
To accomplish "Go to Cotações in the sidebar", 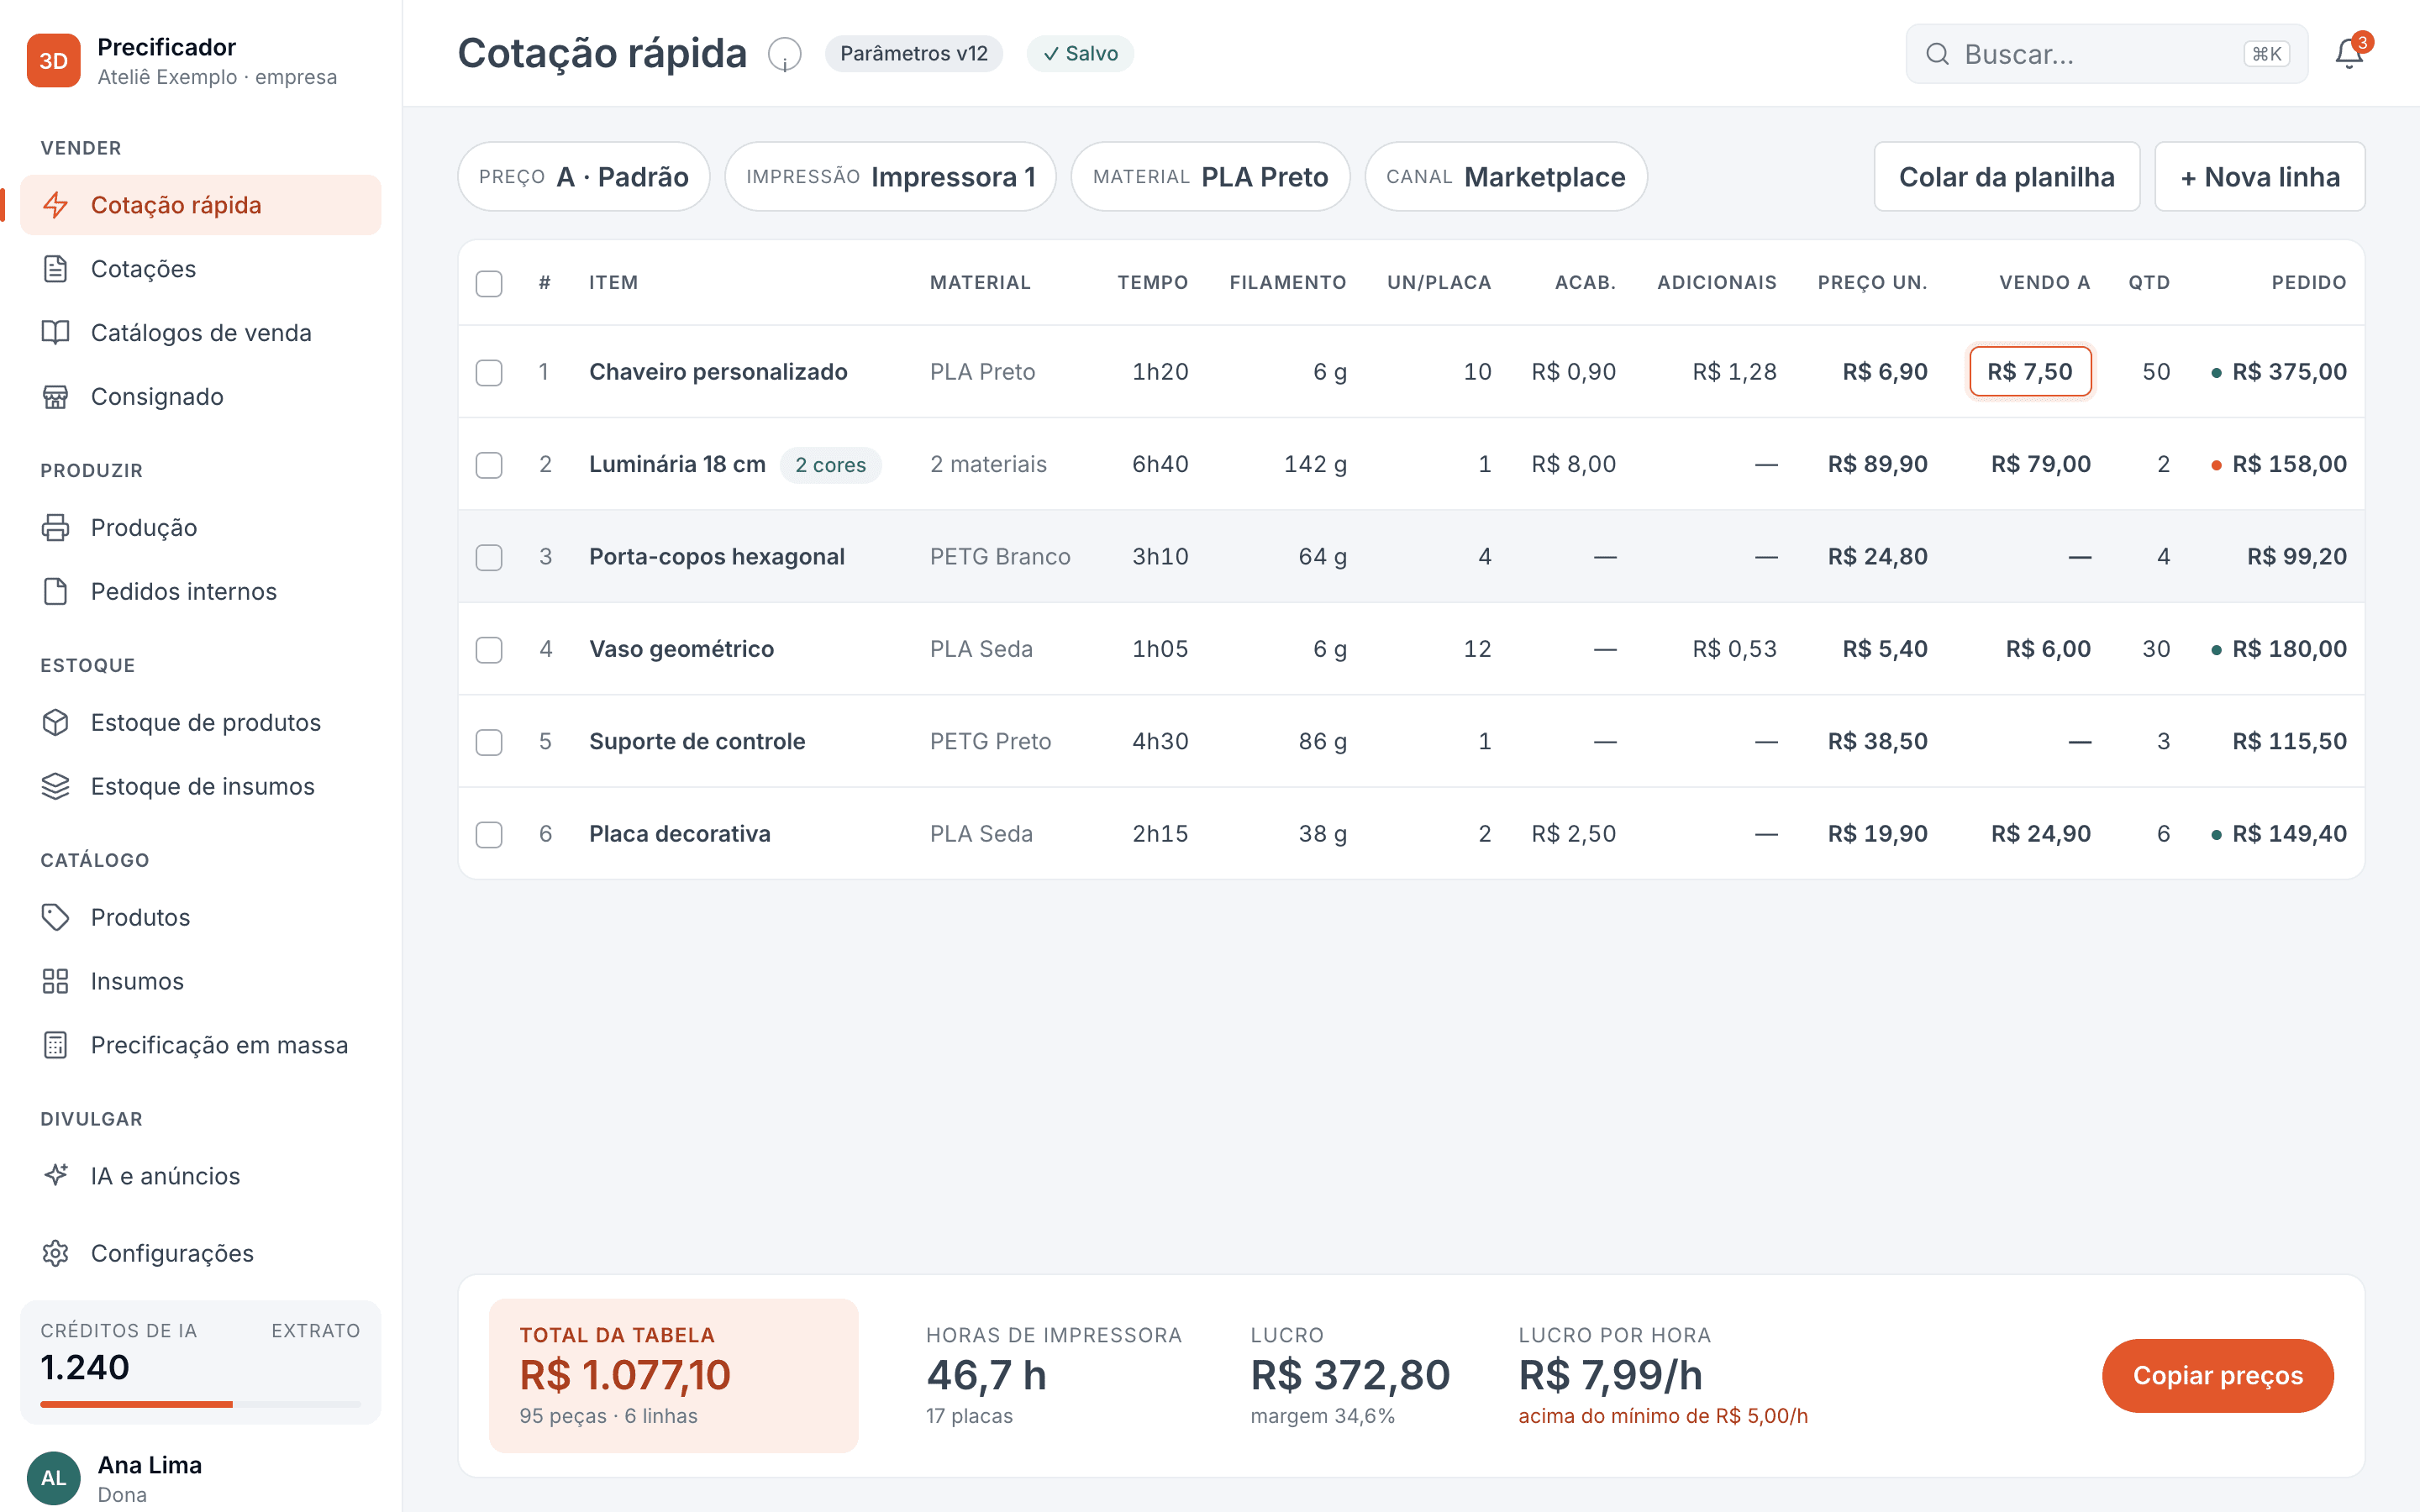I will [x=201, y=269].
